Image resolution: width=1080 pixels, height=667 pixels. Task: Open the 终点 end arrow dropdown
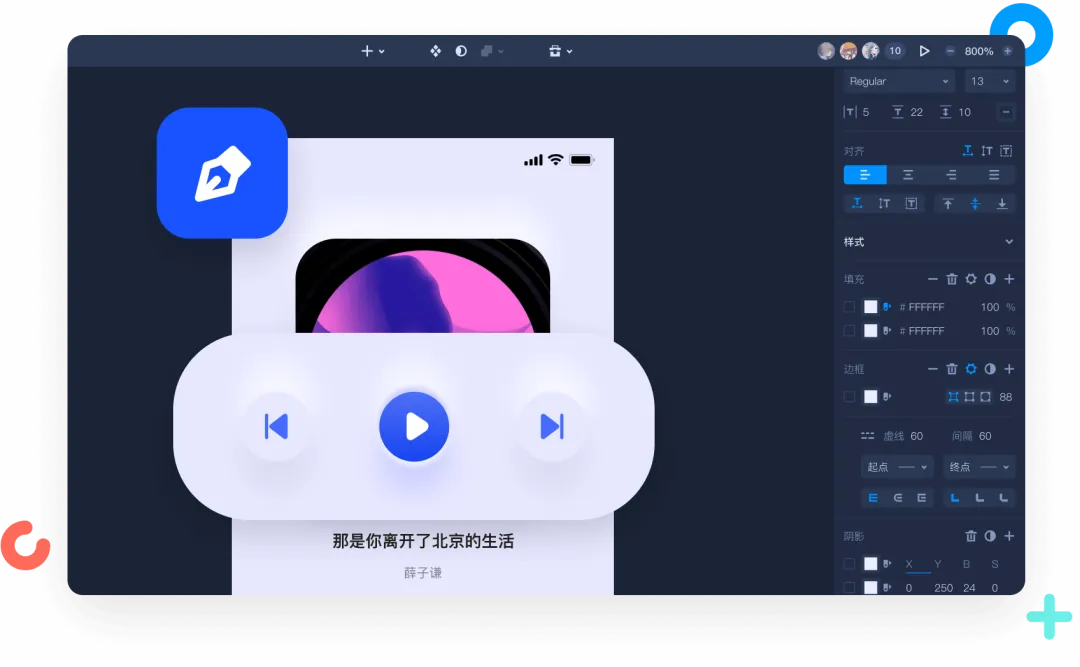(x=979, y=467)
